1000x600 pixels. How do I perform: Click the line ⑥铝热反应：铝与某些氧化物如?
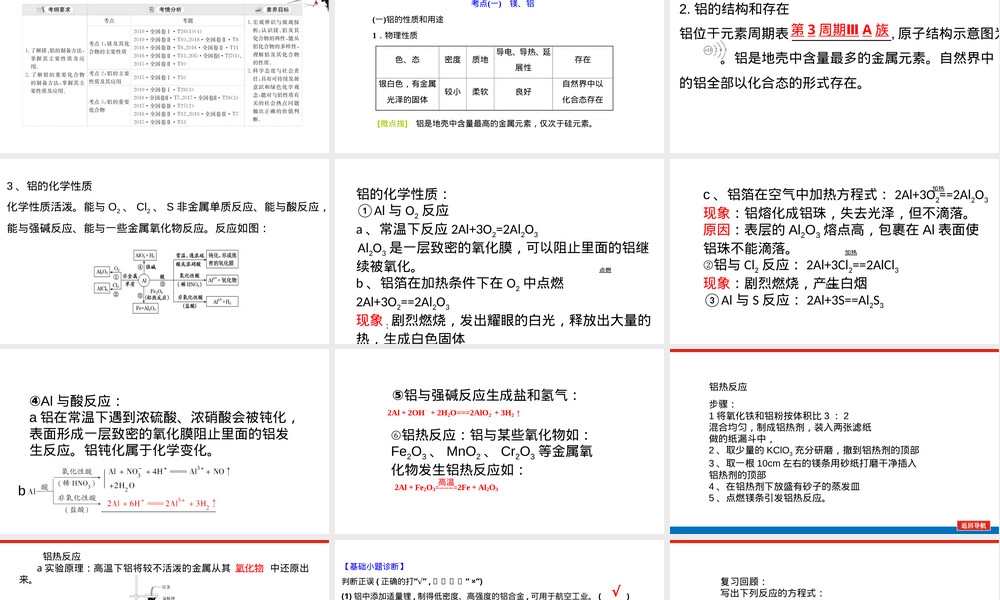click(491, 435)
